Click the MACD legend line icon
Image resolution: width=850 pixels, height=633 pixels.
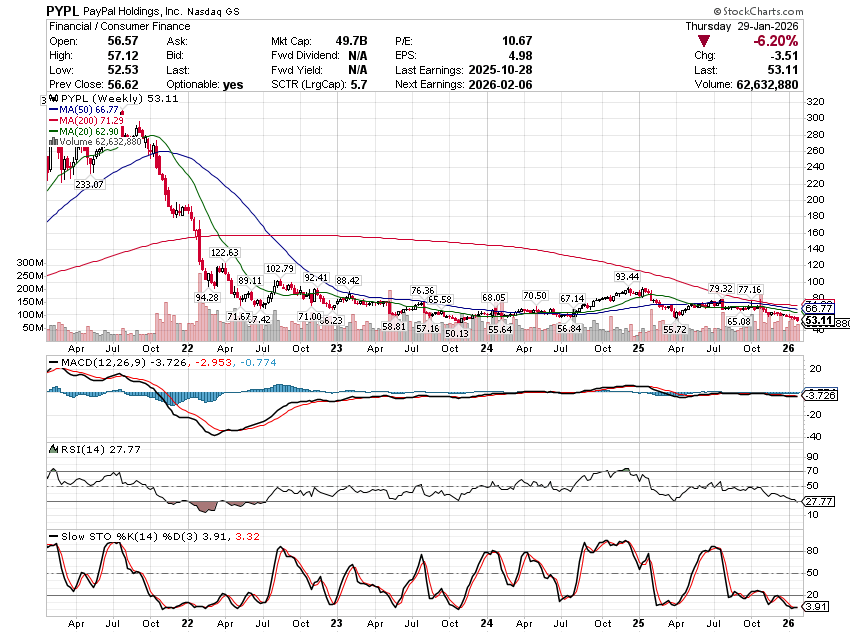[x=51, y=361]
